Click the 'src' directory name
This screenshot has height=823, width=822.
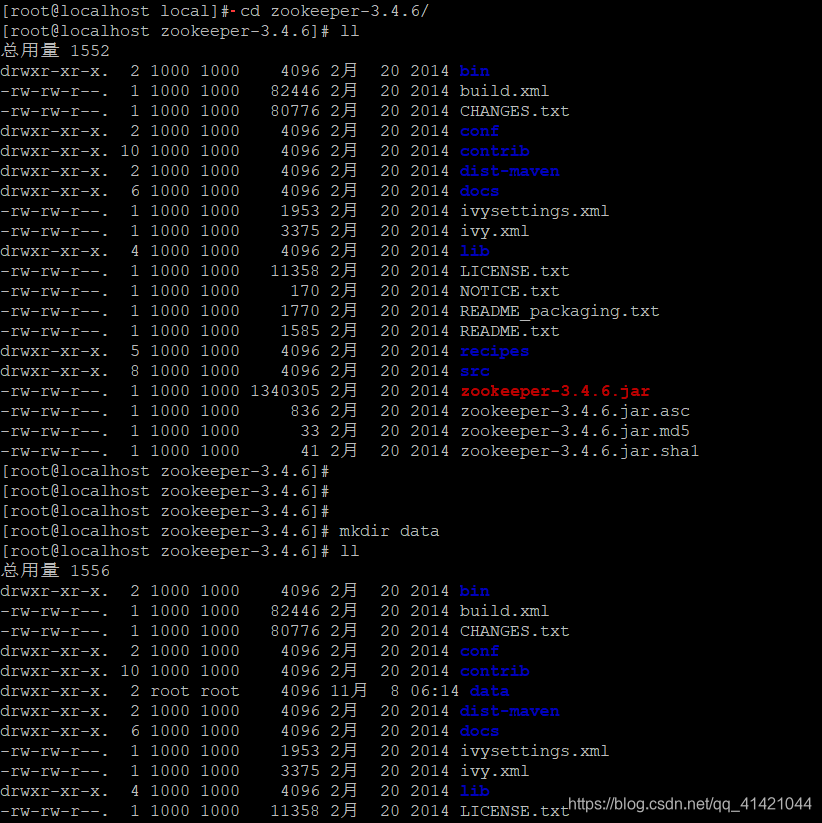(475, 371)
